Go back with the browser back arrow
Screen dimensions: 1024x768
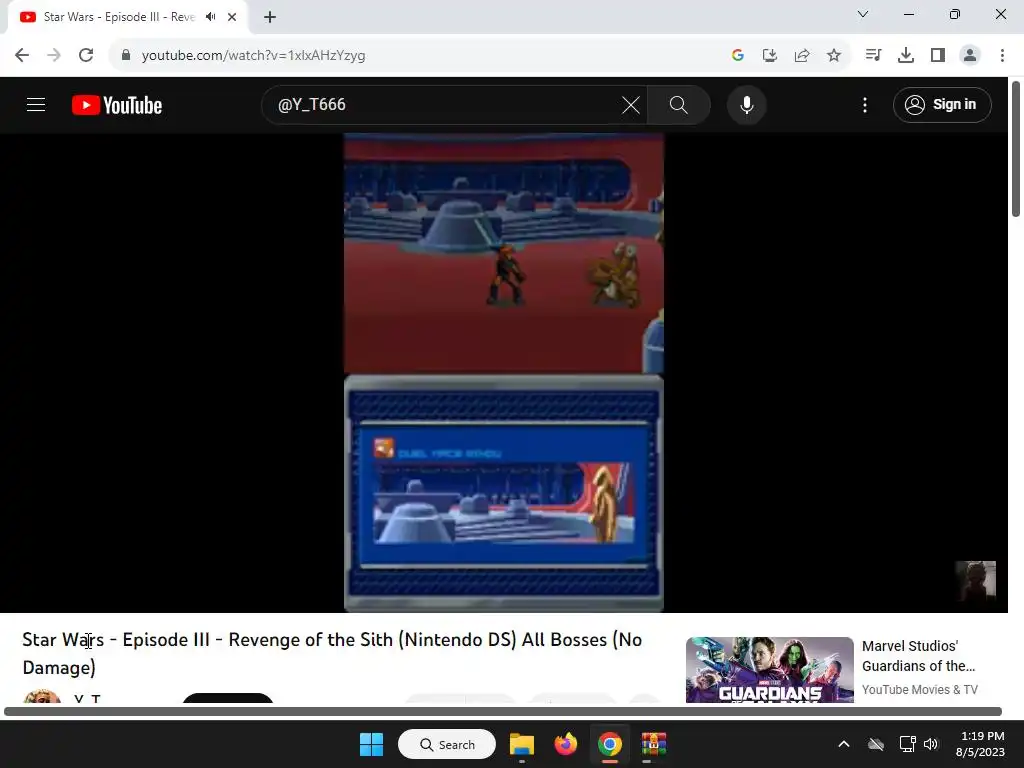pos(22,55)
